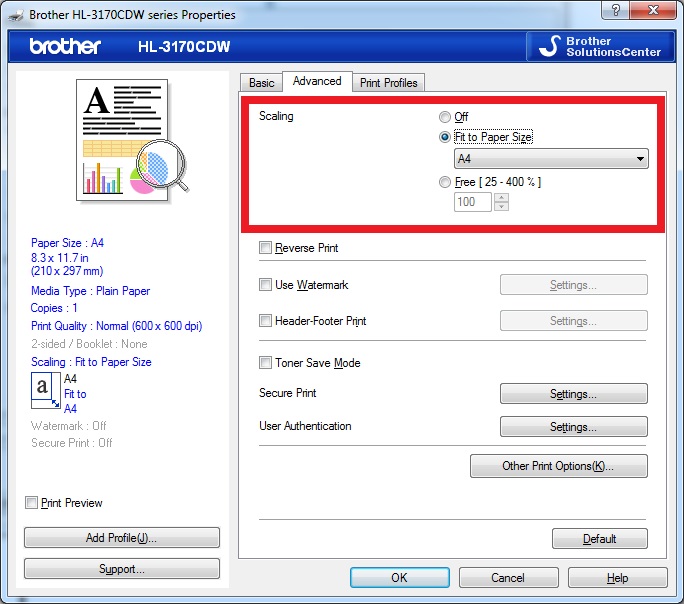Click Add Profile button
The width and height of the screenshot is (684, 604).
(122, 538)
